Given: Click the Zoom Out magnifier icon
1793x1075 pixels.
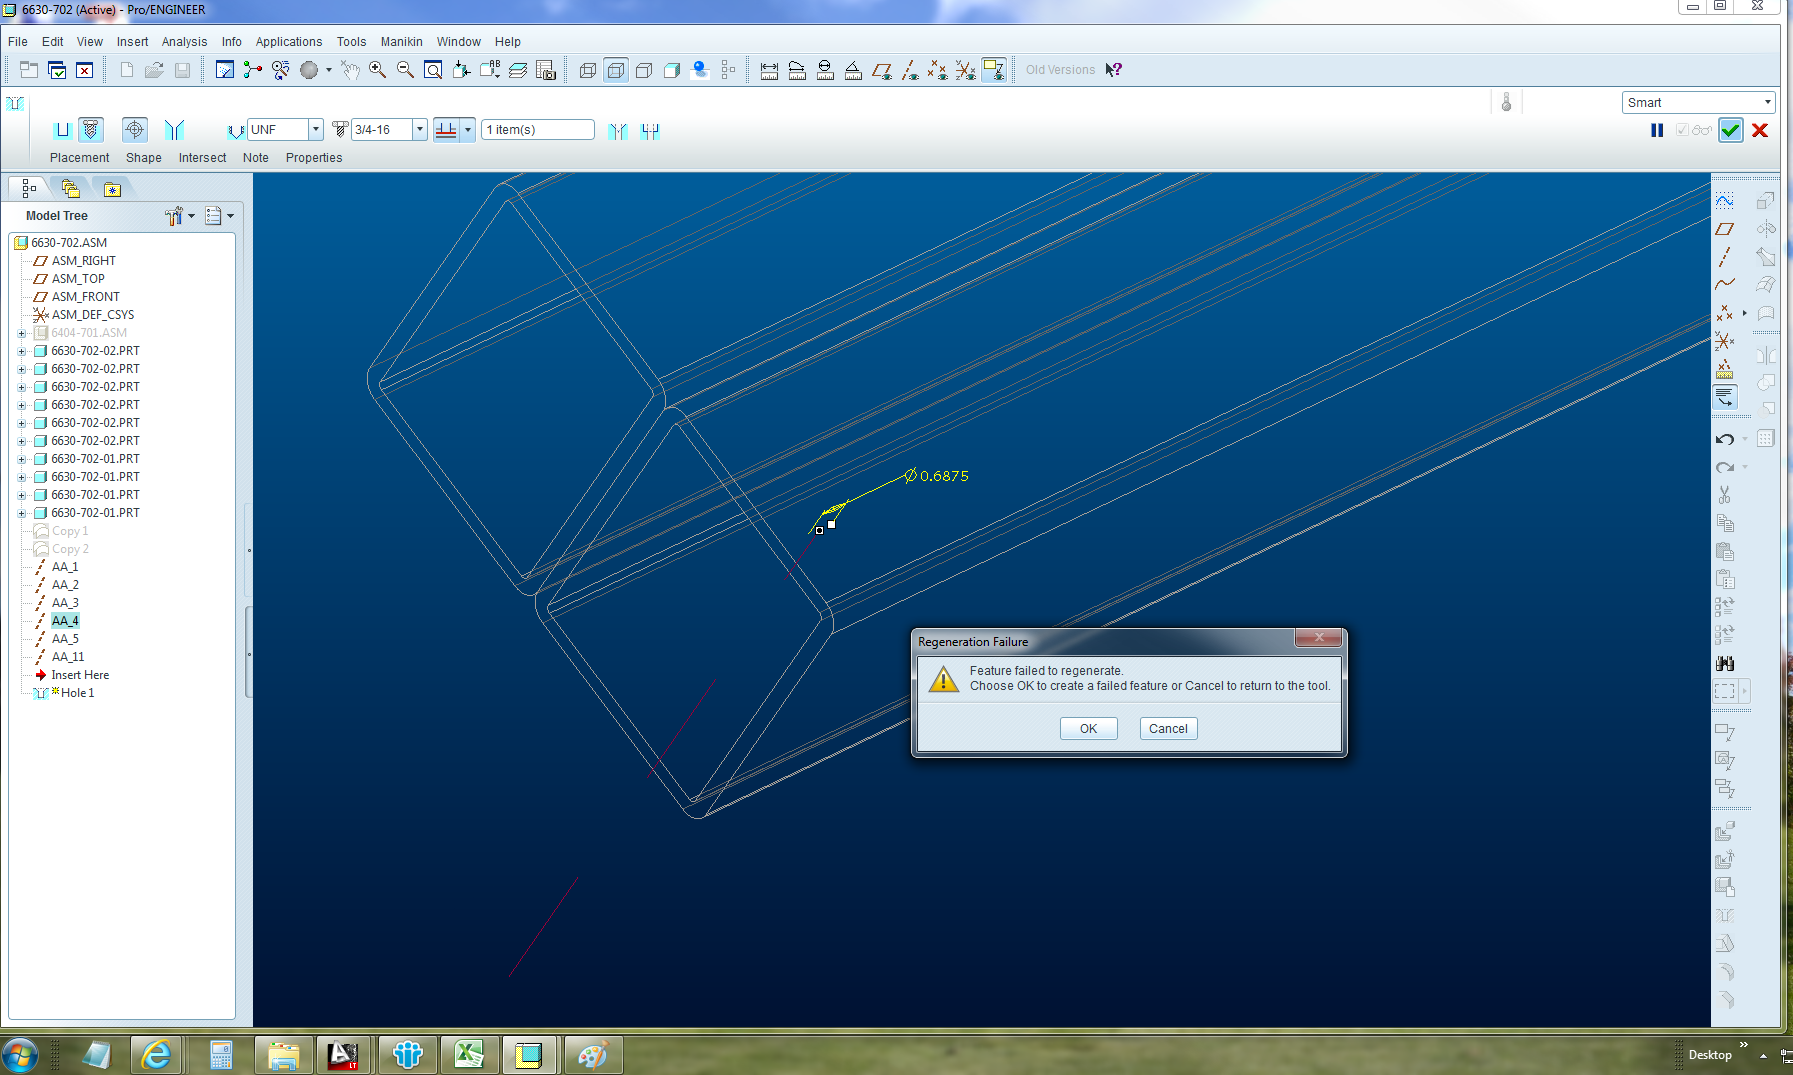Looking at the screenshot, I should tap(405, 70).
